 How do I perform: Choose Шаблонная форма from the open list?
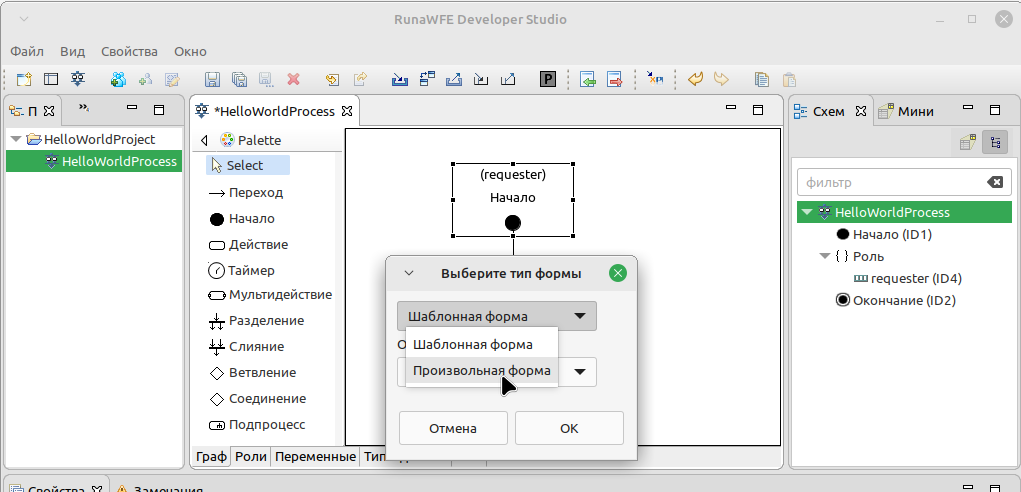tap(482, 344)
